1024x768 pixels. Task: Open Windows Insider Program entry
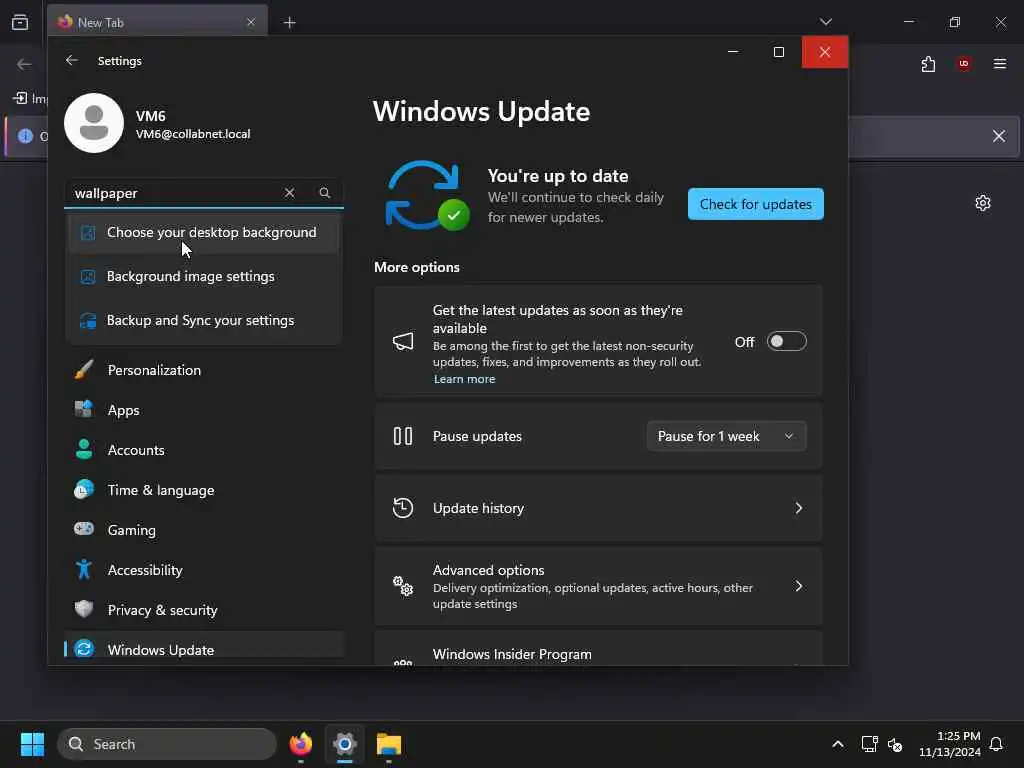coord(598,648)
